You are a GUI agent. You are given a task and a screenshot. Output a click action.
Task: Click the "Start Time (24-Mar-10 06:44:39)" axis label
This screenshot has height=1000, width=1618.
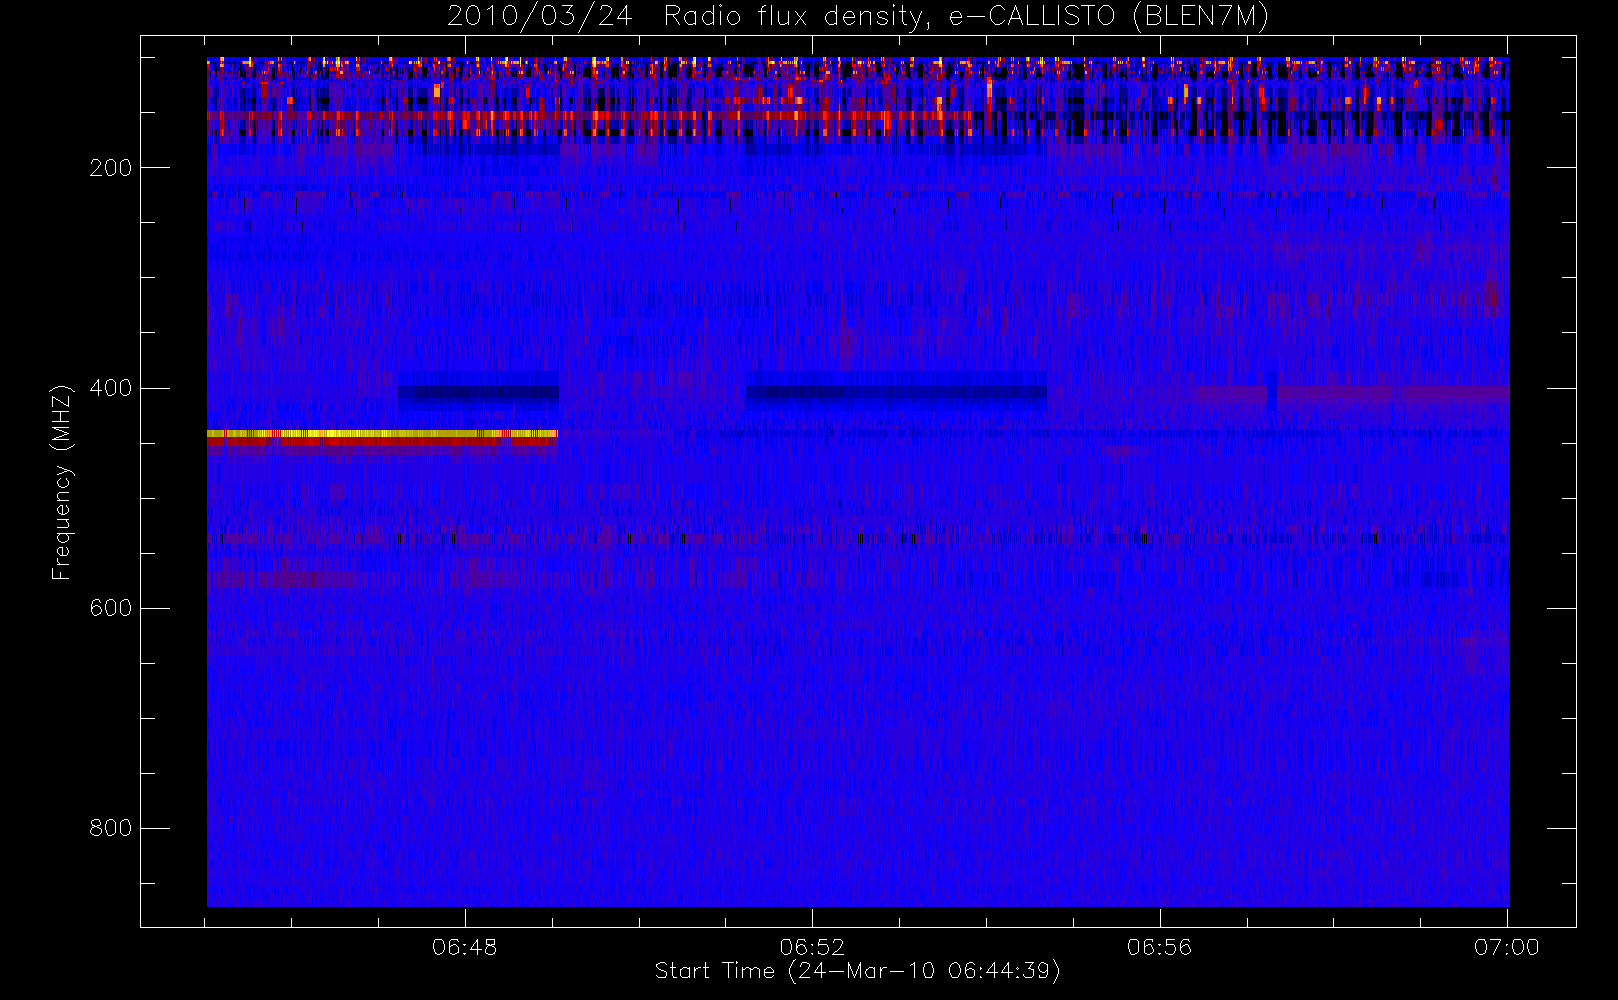pyautogui.click(x=857, y=971)
